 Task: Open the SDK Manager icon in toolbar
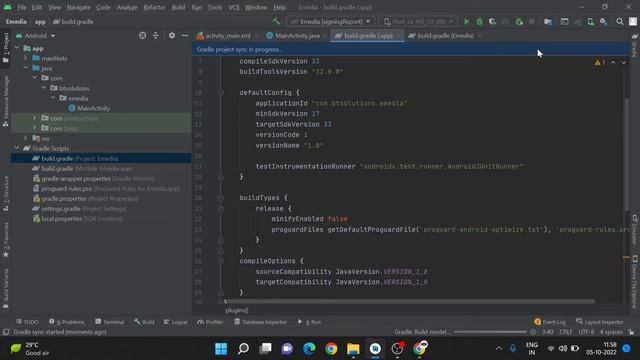point(603,22)
